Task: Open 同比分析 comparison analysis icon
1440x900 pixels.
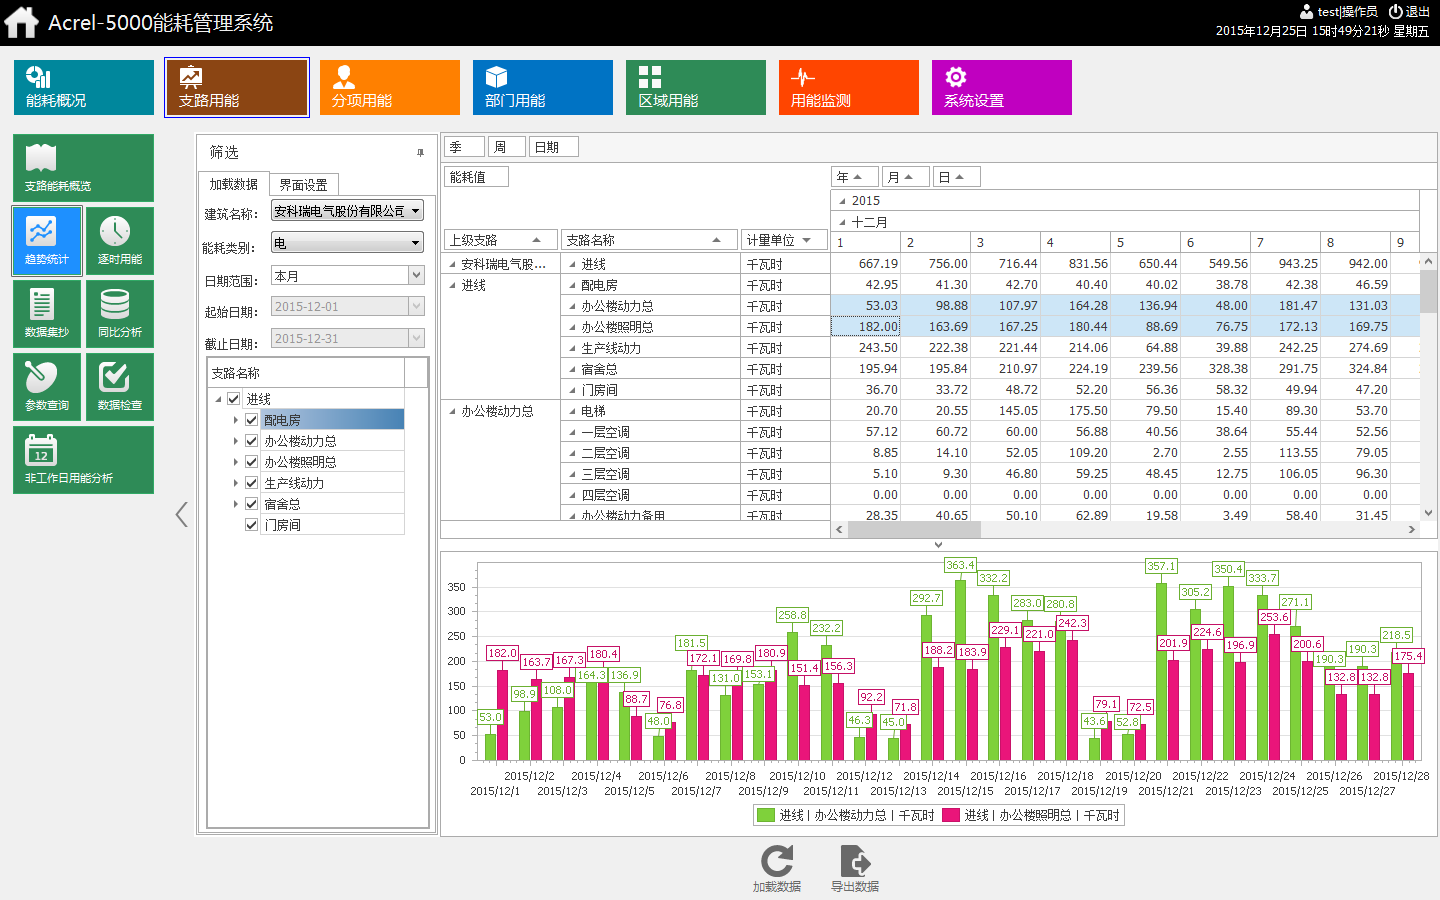Action: click(119, 313)
